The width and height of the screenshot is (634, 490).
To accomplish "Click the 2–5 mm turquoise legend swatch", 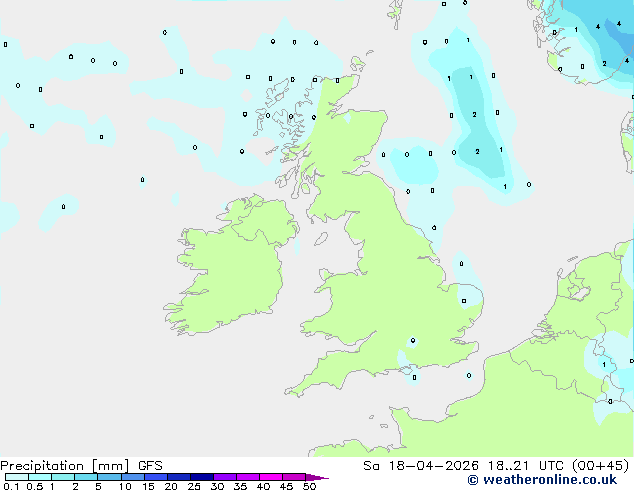I will [86, 477].
